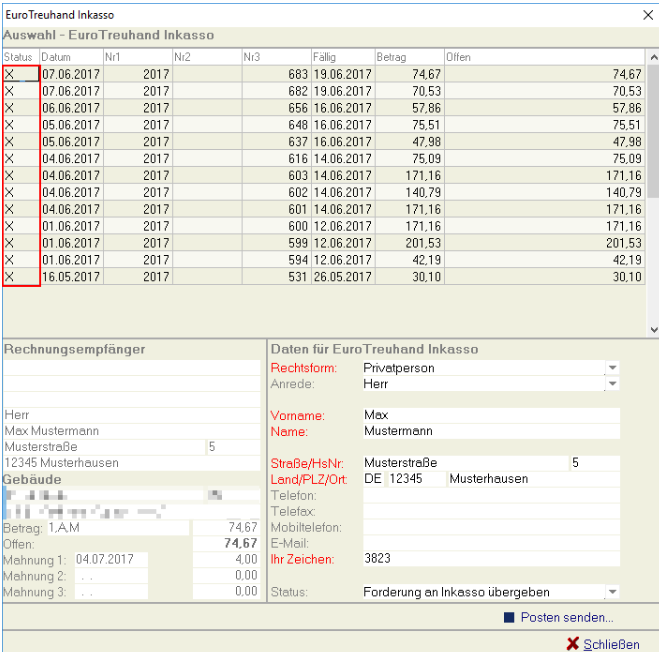
Task: Click Nr3 cell 602
Action: coord(277,193)
